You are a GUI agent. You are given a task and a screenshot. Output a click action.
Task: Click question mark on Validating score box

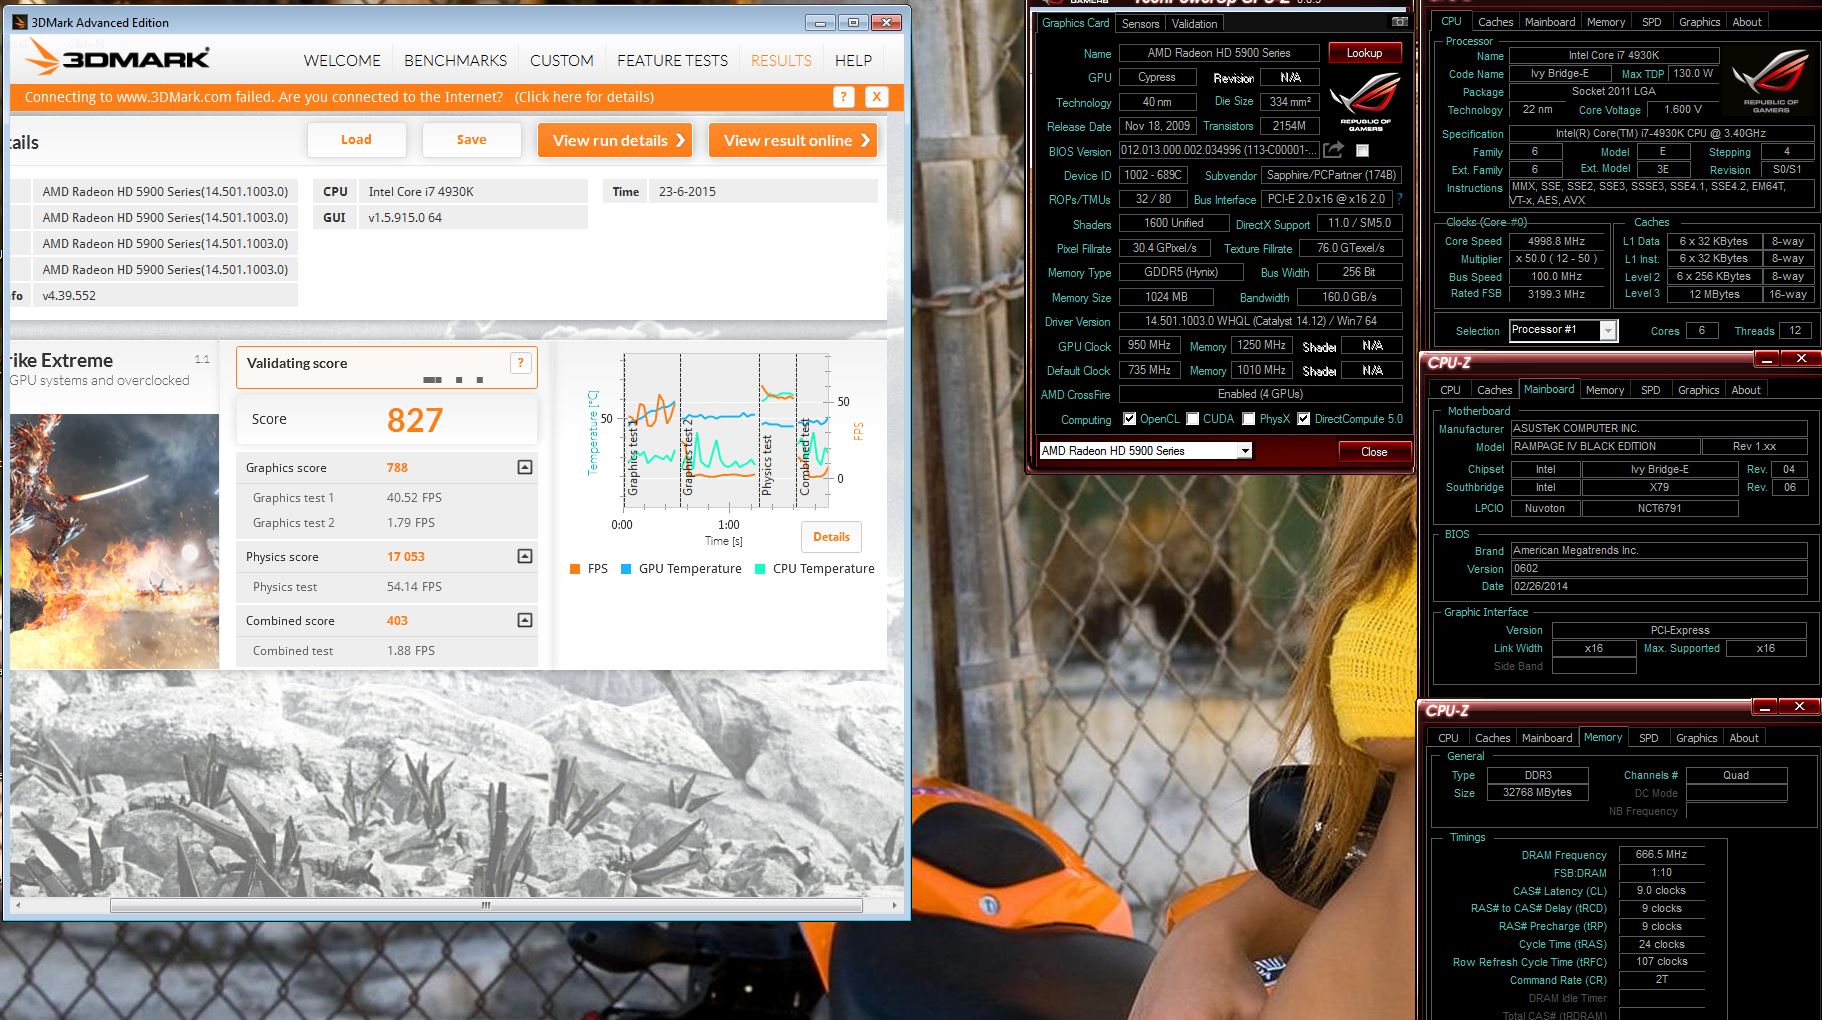tap(520, 363)
